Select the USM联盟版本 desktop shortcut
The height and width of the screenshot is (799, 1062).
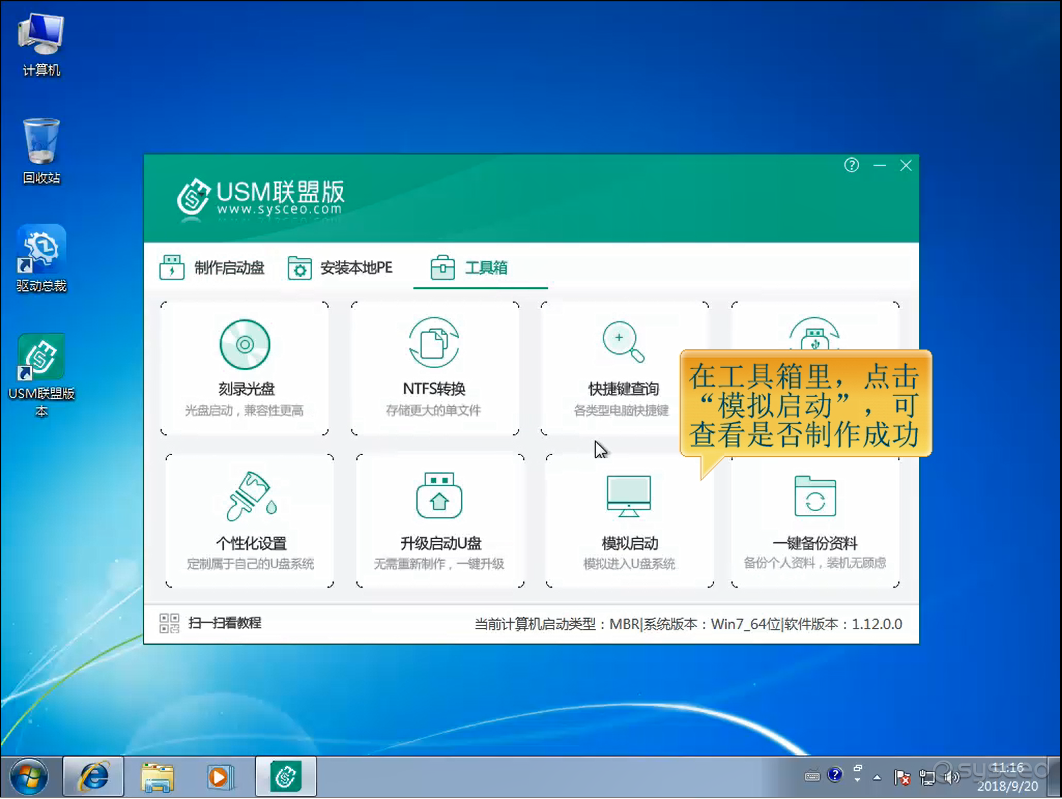pyautogui.click(x=41, y=376)
